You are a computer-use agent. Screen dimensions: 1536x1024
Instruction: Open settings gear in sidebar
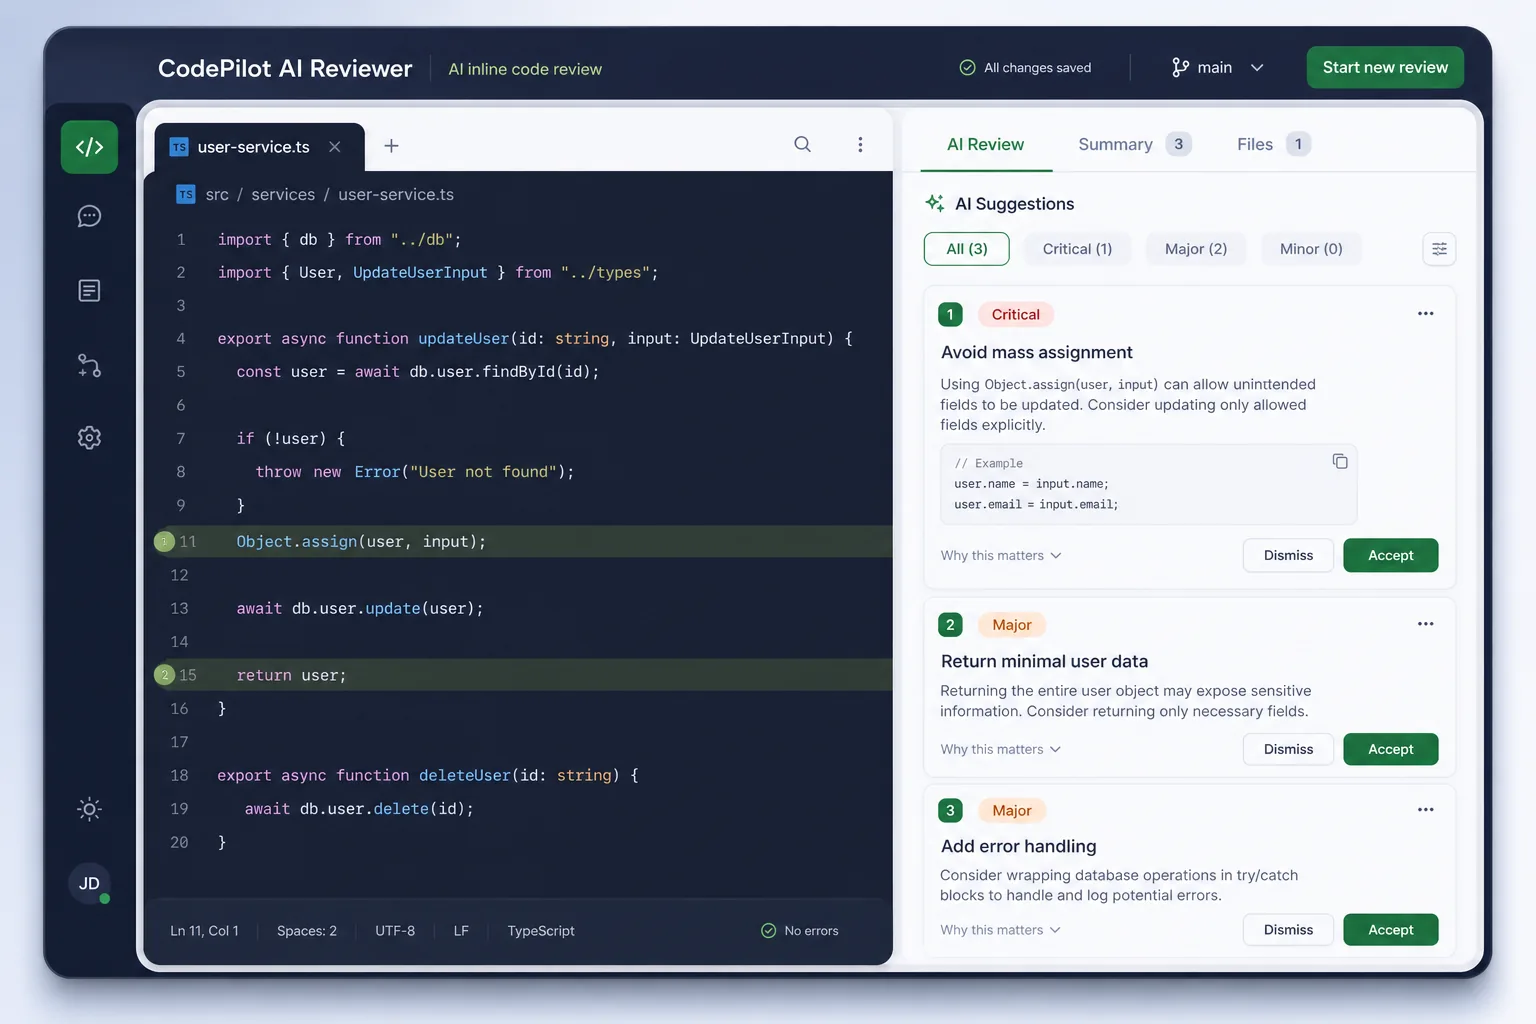89,437
